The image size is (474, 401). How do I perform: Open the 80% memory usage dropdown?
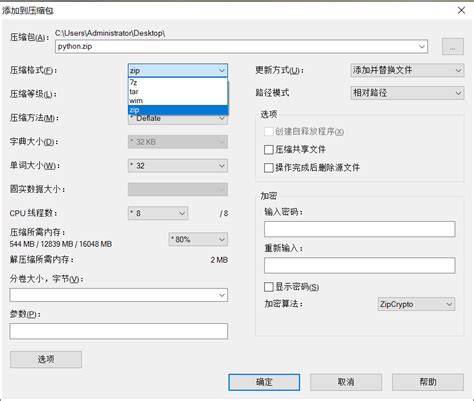click(198, 239)
